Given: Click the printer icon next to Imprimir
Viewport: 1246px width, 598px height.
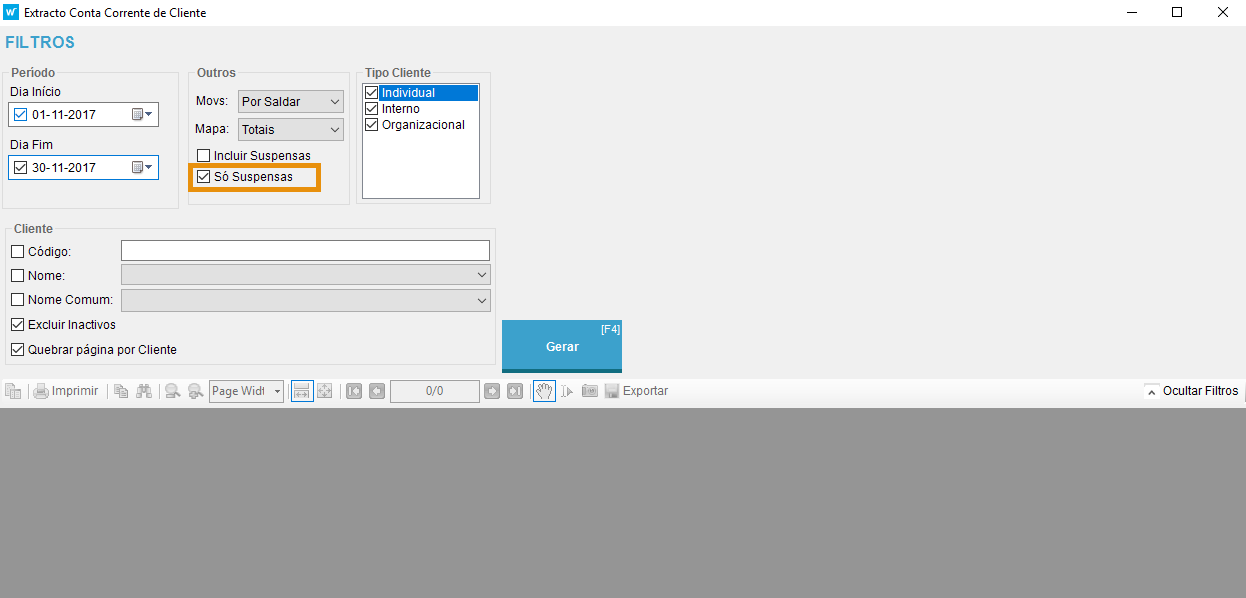Looking at the screenshot, I should (41, 391).
